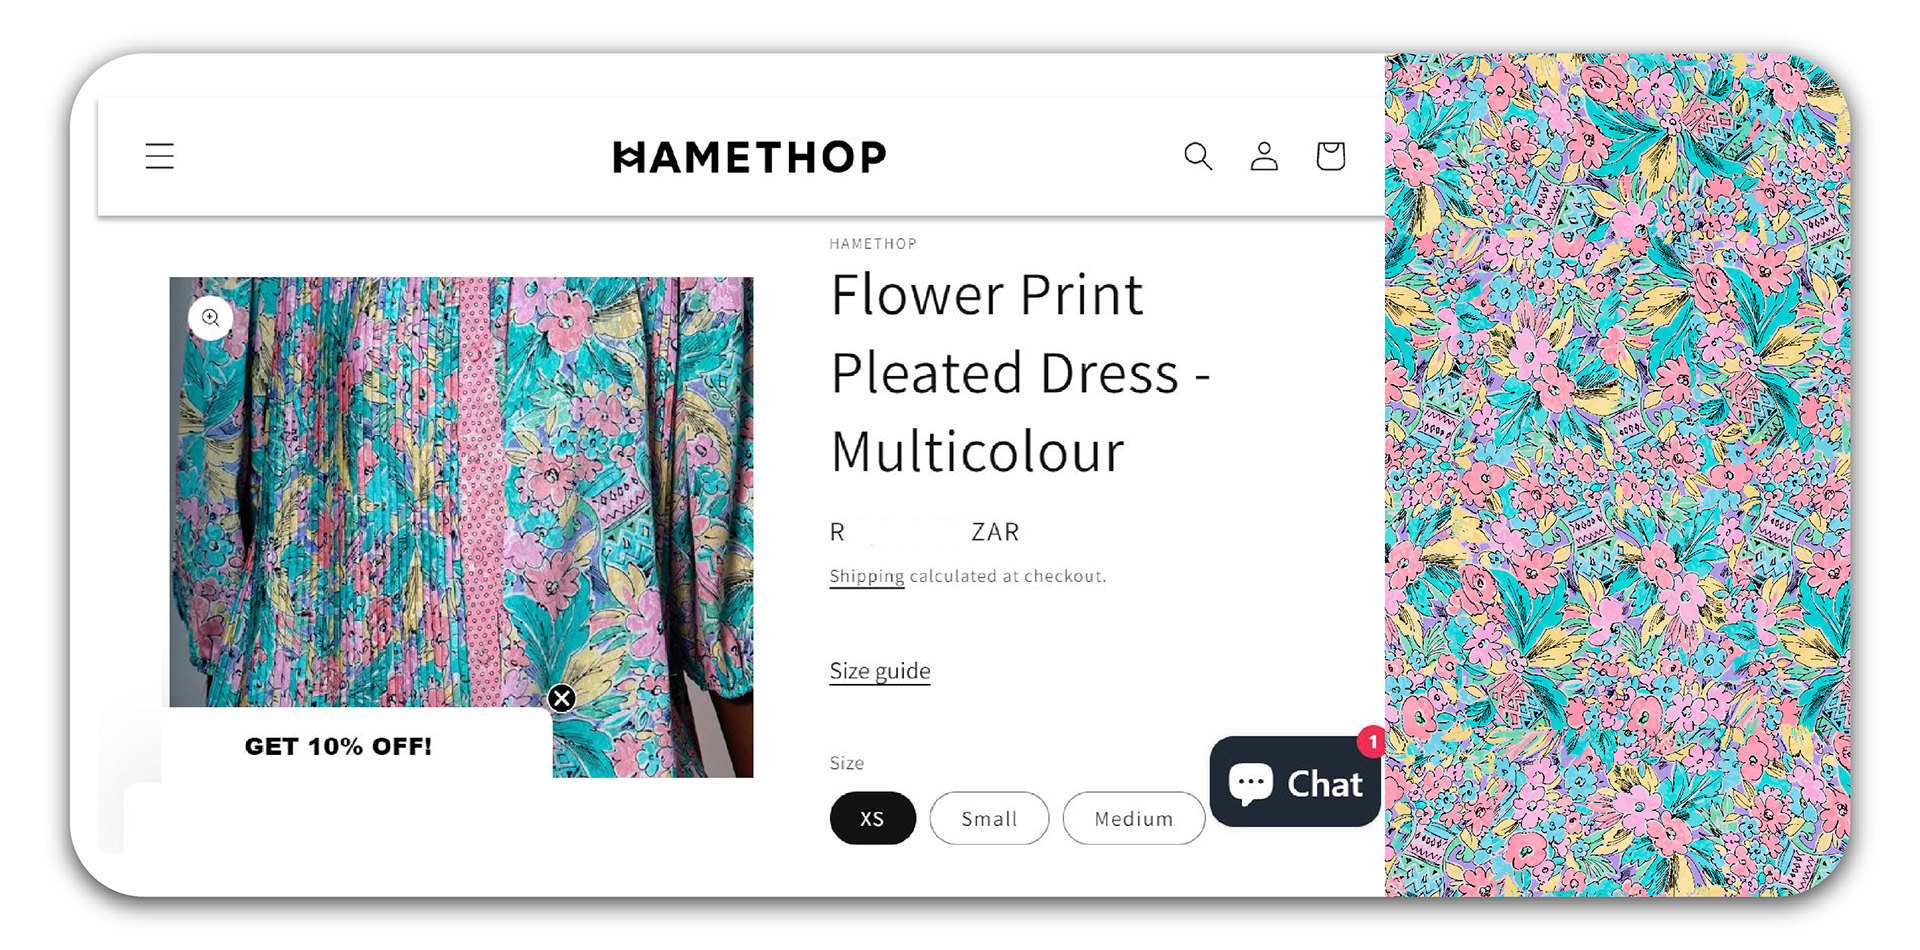
Task: Open the Shopify Chat widget
Action: coord(1296,783)
